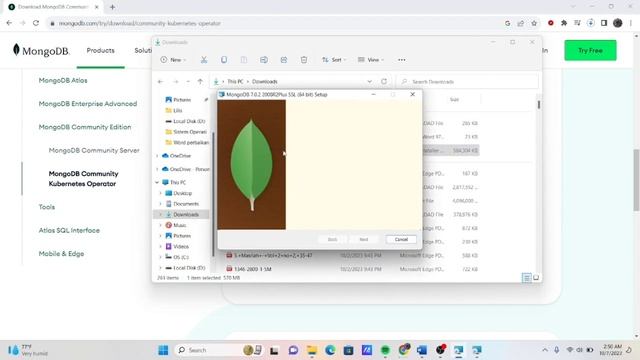Reload the browser page
Screen dimensions: 640x360
[36, 23]
